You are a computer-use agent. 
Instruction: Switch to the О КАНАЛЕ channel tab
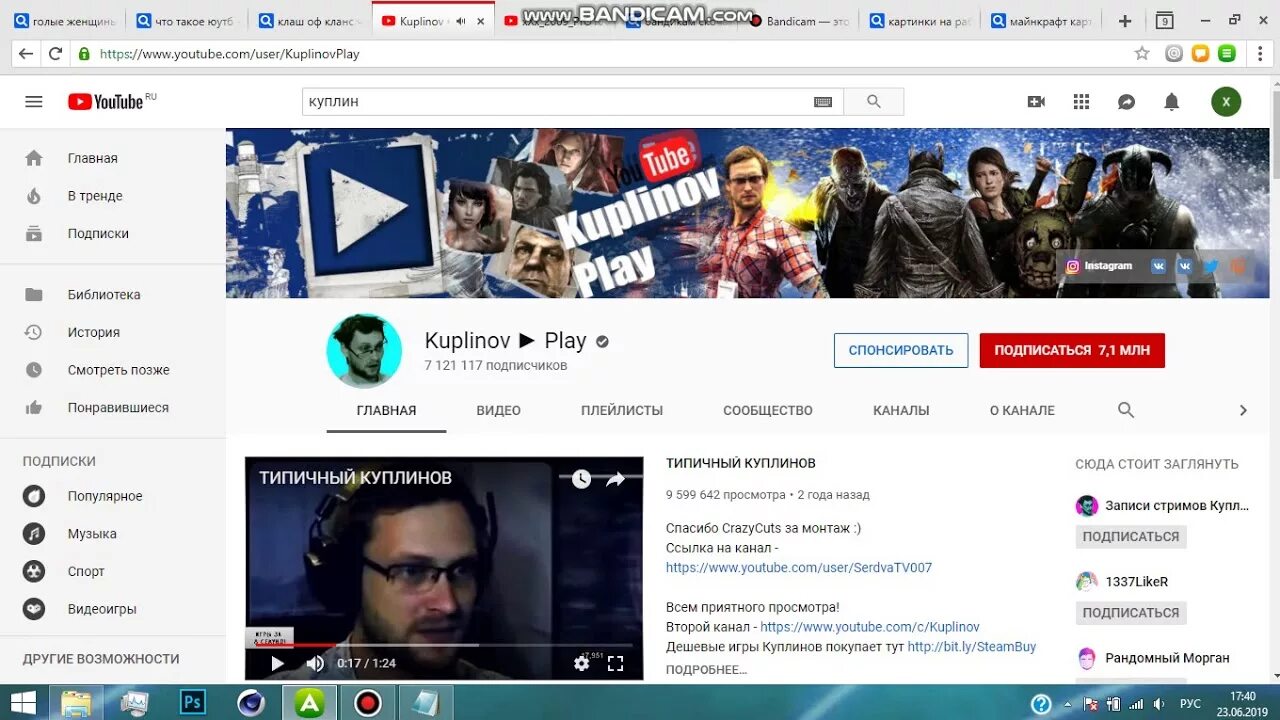[x=1022, y=410]
